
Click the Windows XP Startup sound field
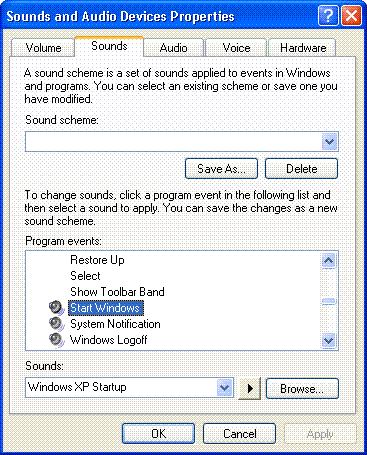[x=129, y=388]
